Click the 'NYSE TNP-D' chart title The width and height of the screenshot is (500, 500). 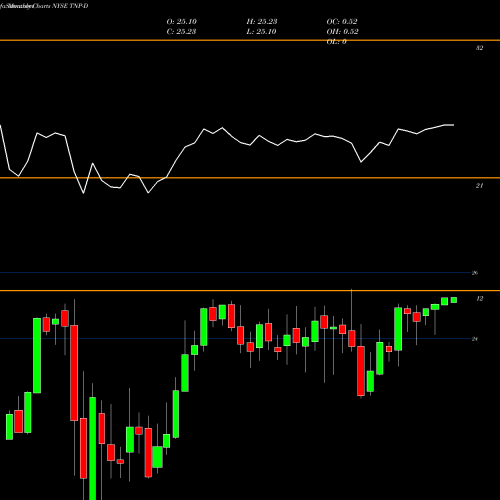point(69,6)
